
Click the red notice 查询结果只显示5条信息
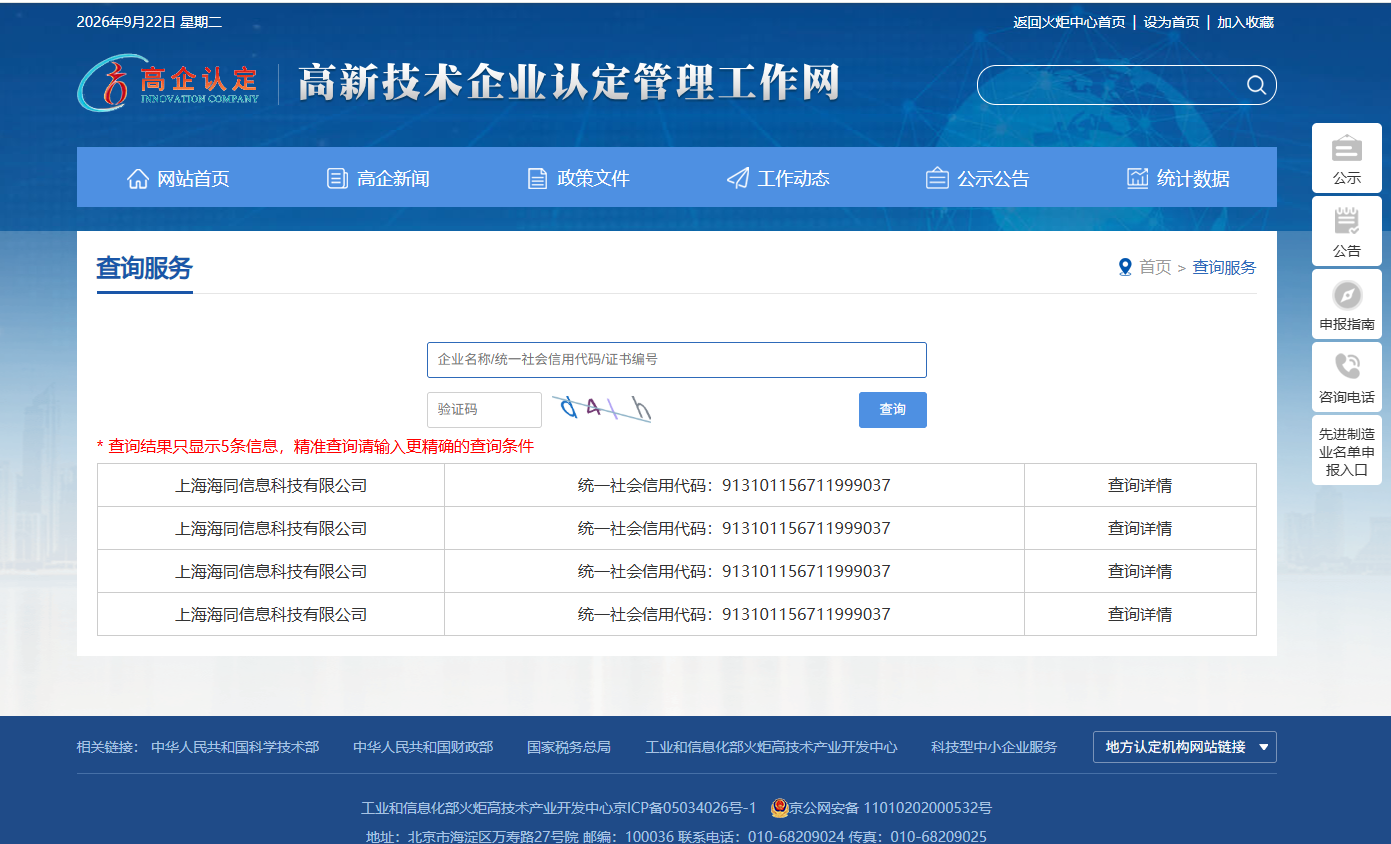(315, 446)
